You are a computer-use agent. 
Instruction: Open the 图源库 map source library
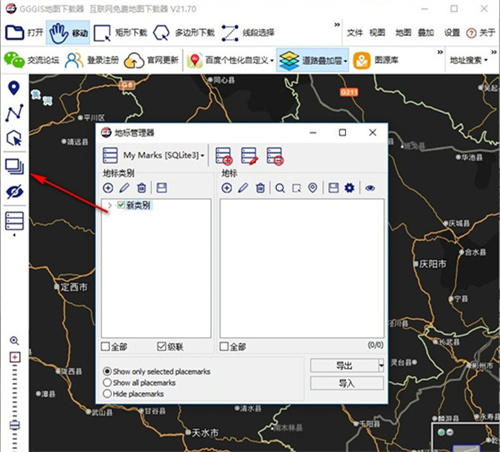(x=375, y=60)
